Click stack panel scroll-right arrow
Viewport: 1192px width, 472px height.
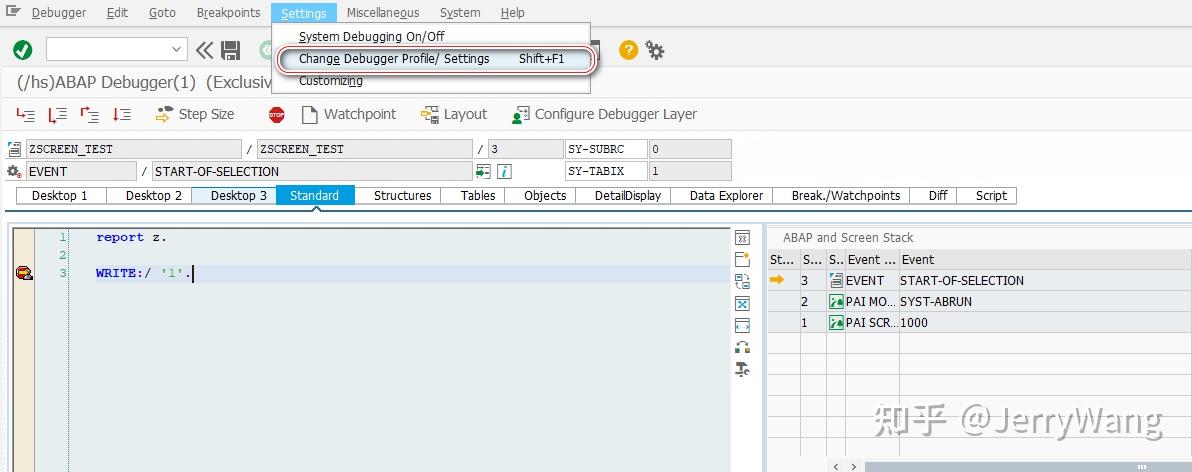(854, 467)
